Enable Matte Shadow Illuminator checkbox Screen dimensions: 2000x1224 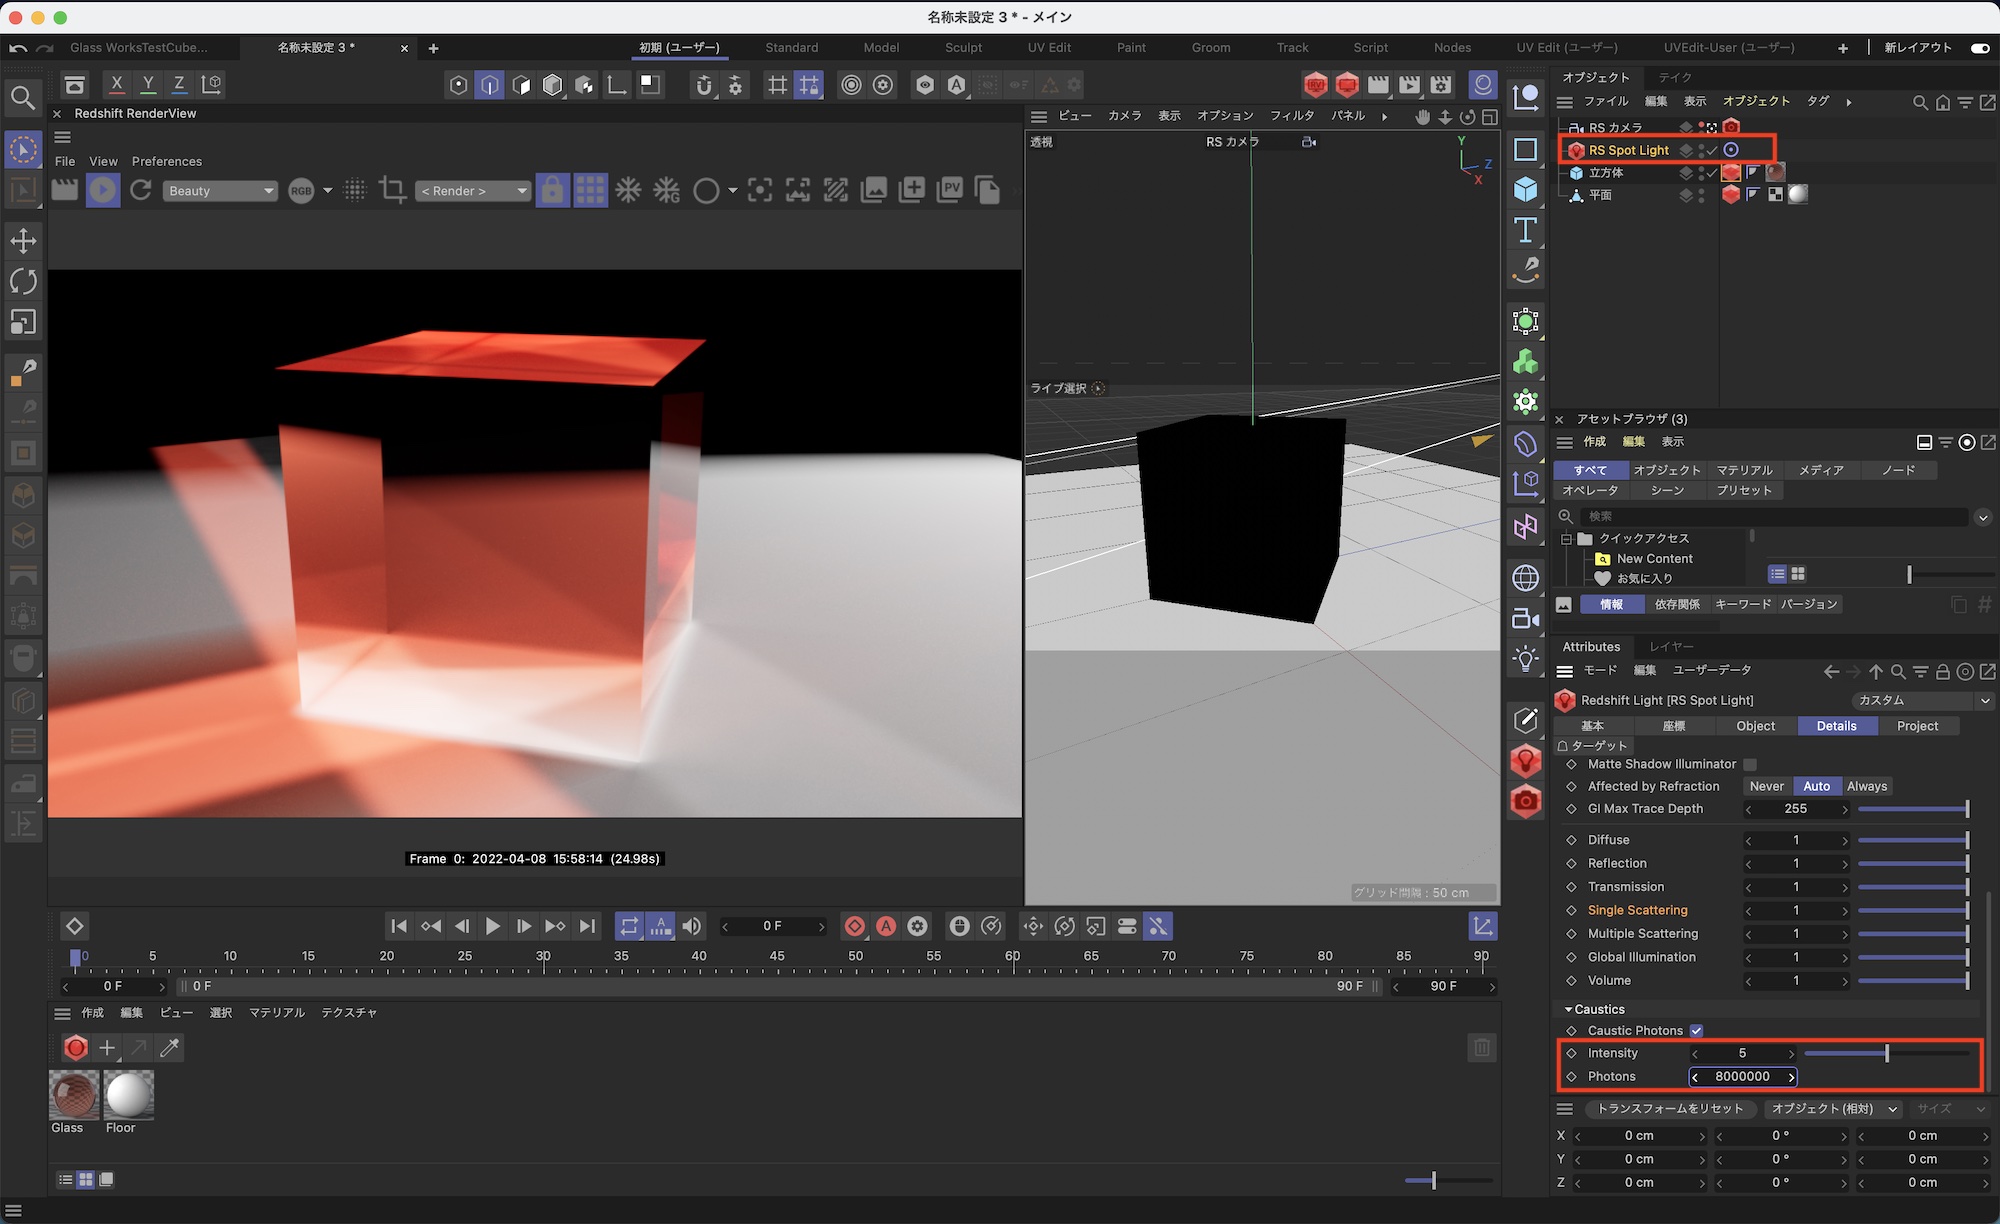[x=1750, y=764]
